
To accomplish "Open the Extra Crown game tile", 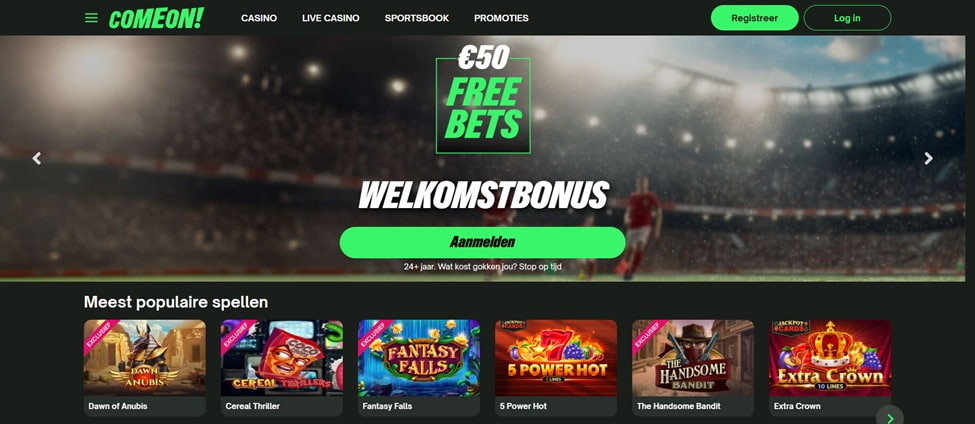I will (830, 367).
